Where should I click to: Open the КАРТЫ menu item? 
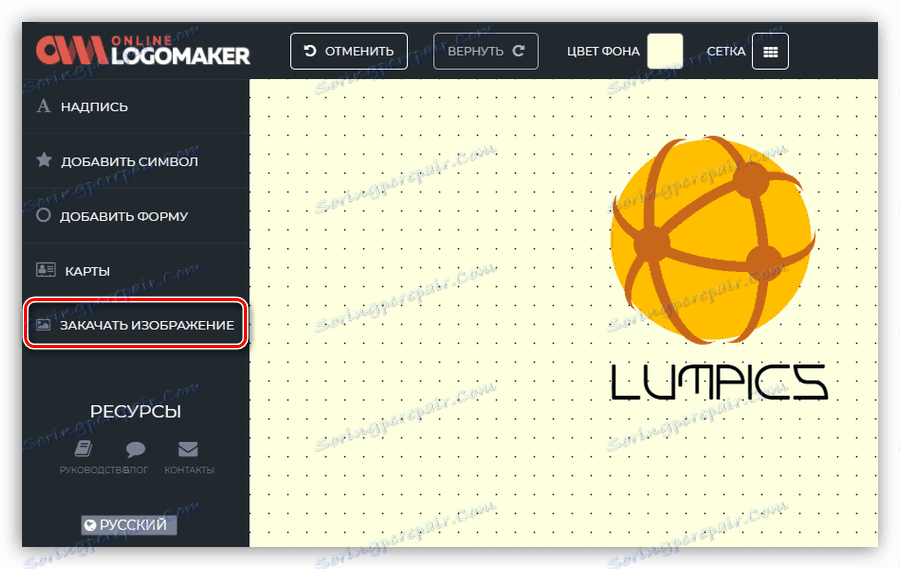135,270
